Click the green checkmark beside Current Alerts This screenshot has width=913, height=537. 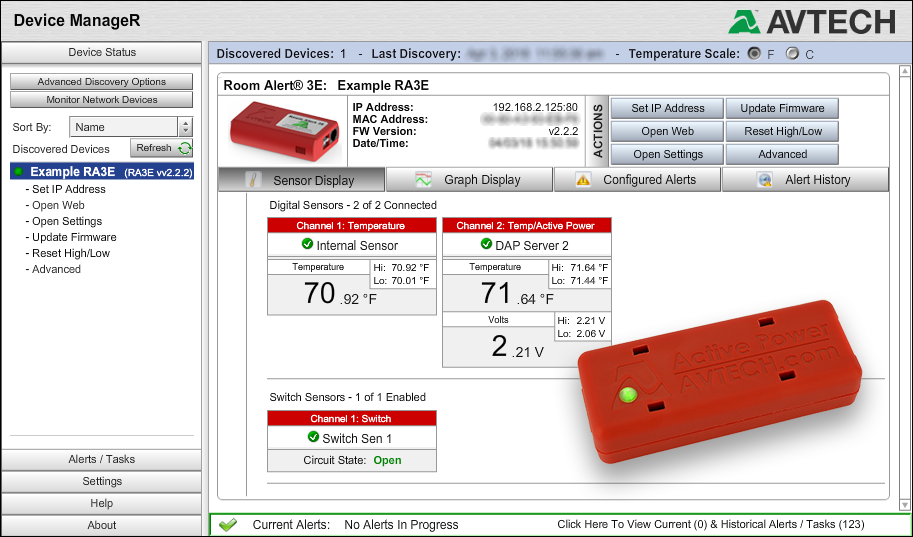(228, 524)
